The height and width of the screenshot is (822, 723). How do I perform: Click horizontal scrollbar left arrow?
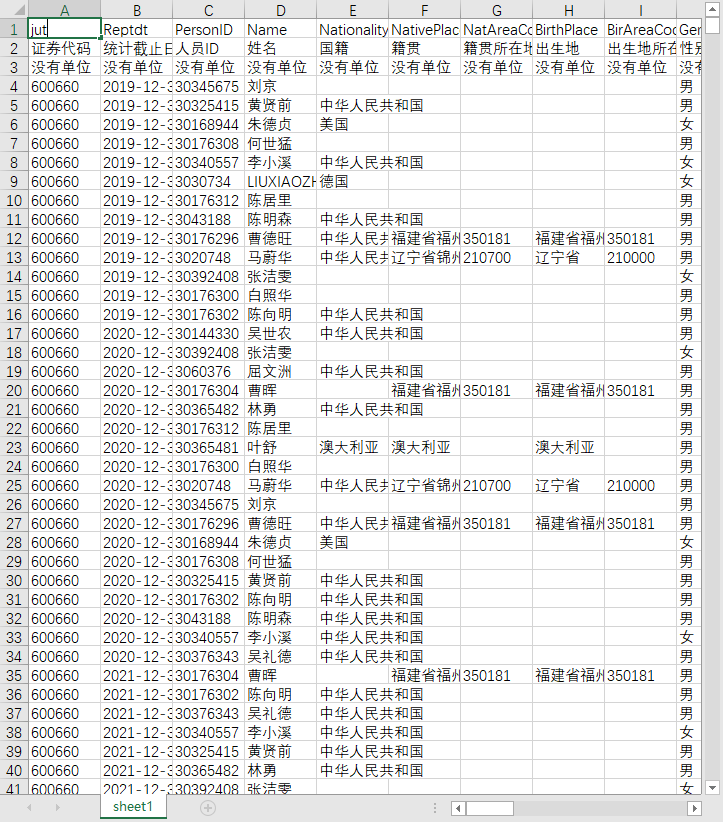(458, 808)
